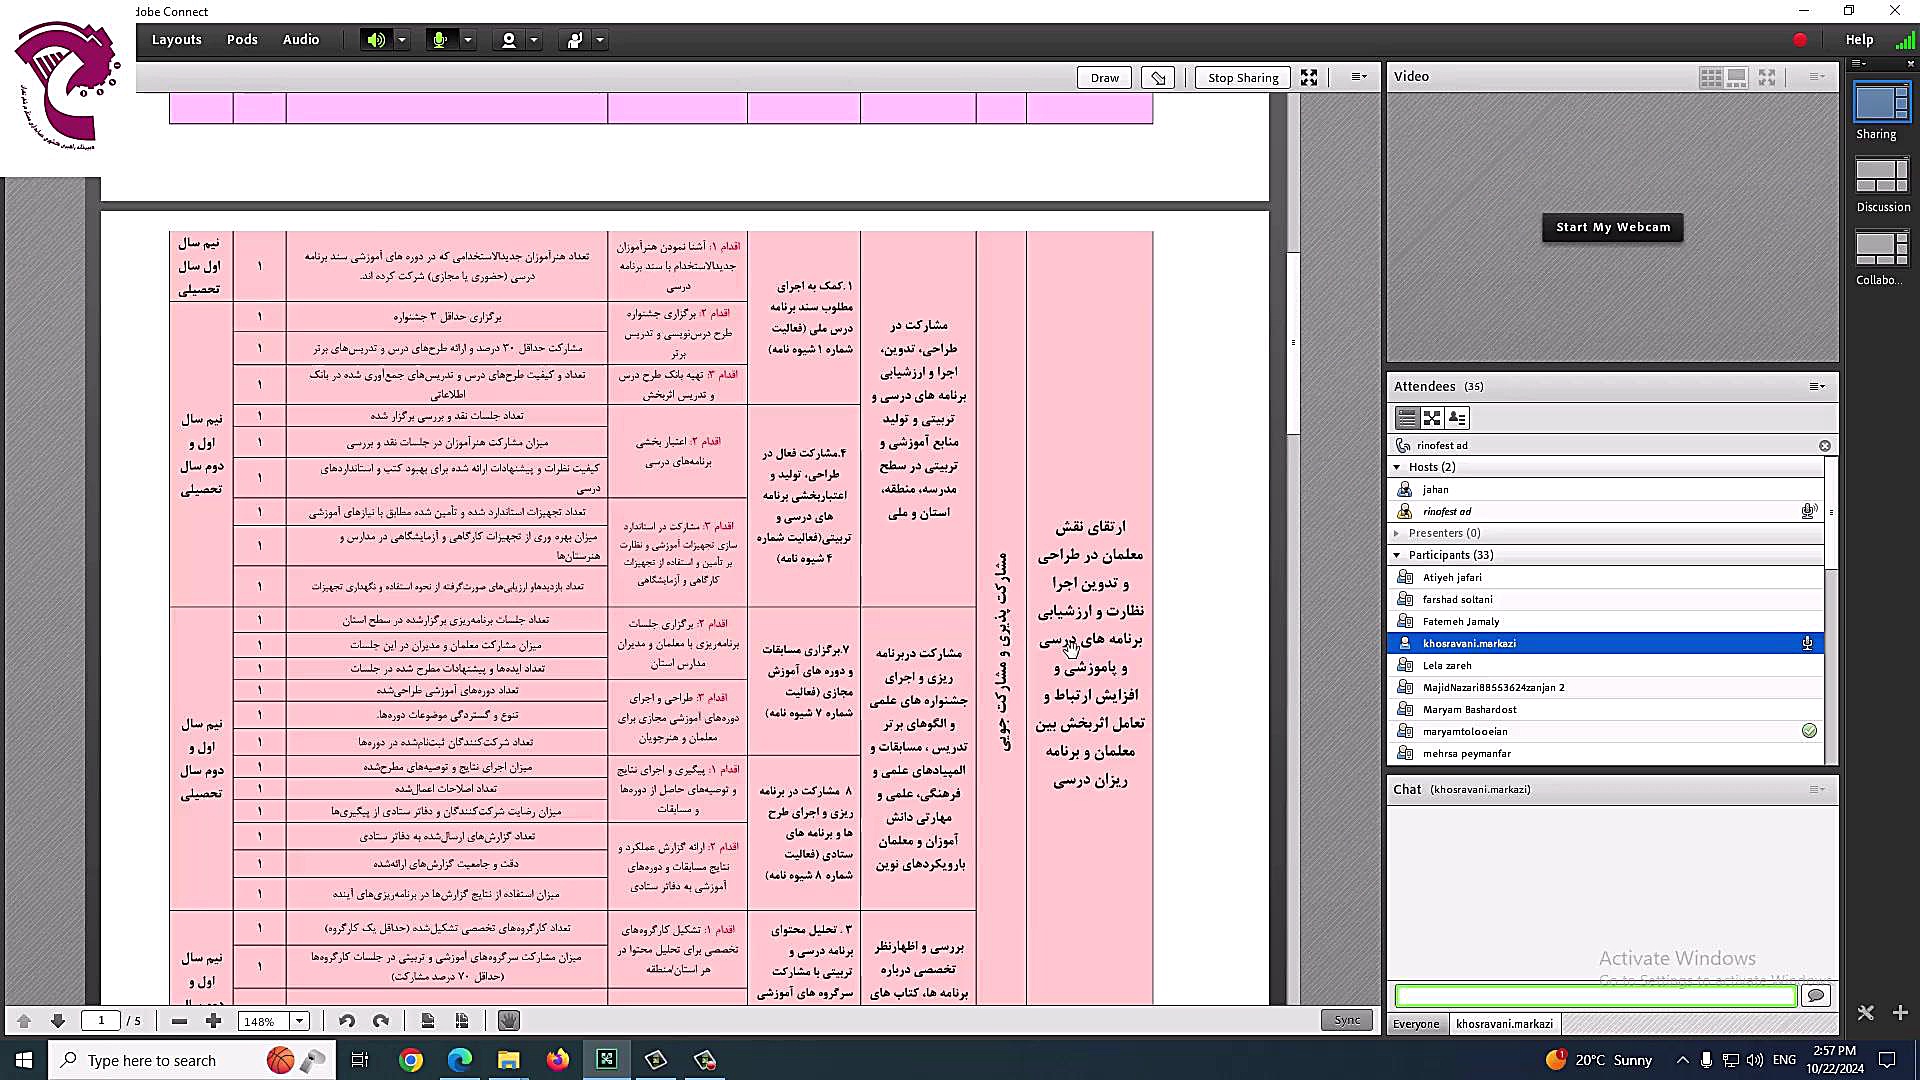Open the zoom percentage dropdown

click(299, 1021)
